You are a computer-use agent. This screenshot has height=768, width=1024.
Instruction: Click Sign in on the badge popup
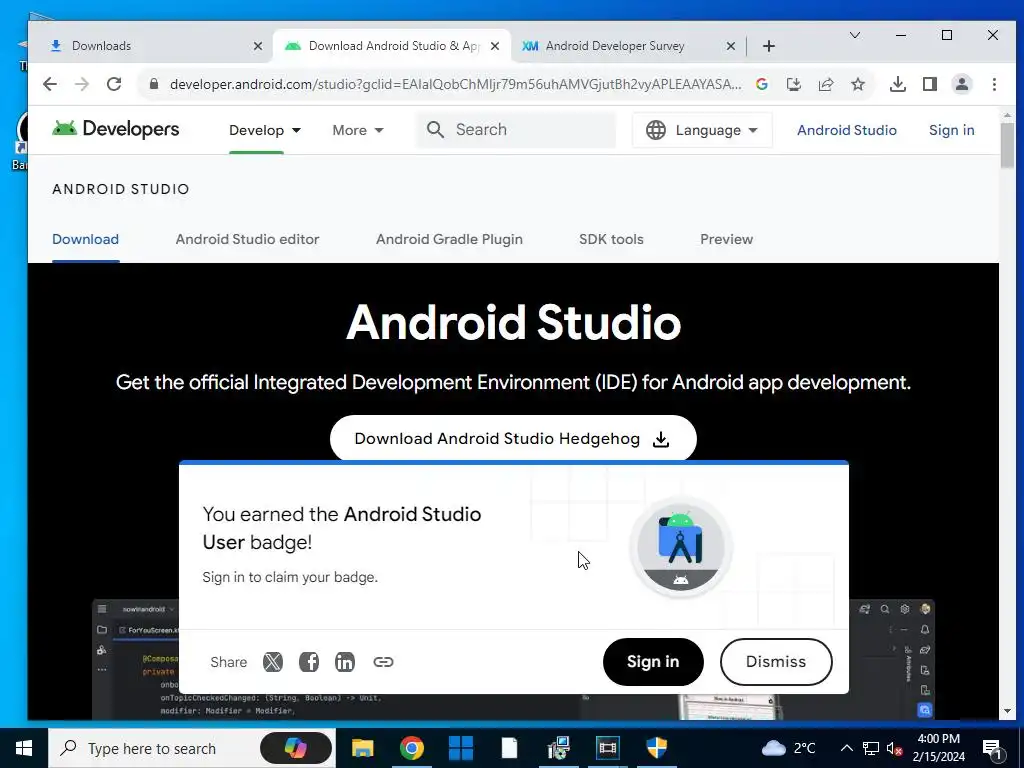(x=653, y=662)
